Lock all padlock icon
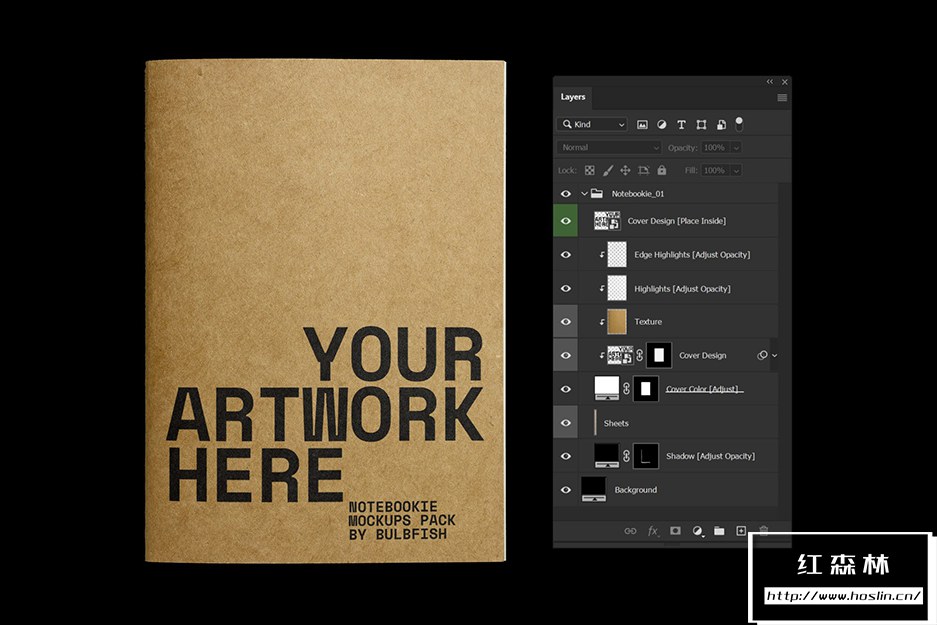 (662, 170)
